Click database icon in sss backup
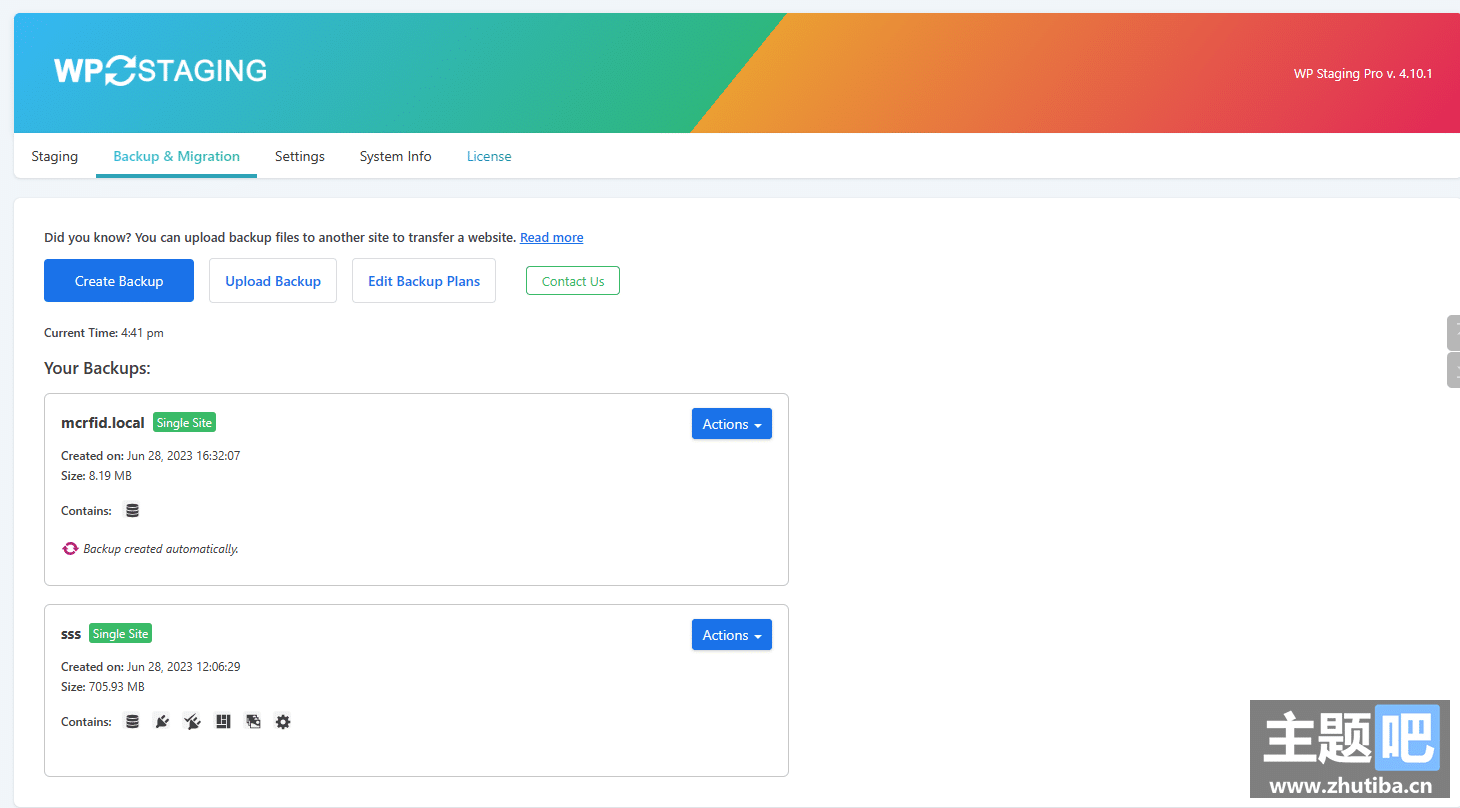This screenshot has width=1460, height=808. 132,721
